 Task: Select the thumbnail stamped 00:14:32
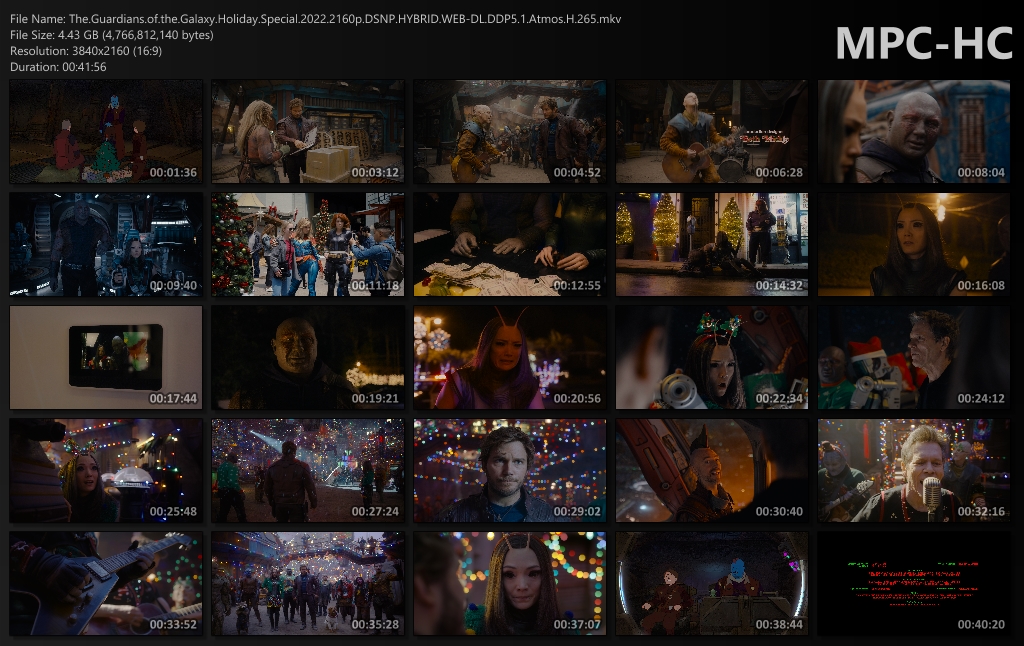coord(712,244)
